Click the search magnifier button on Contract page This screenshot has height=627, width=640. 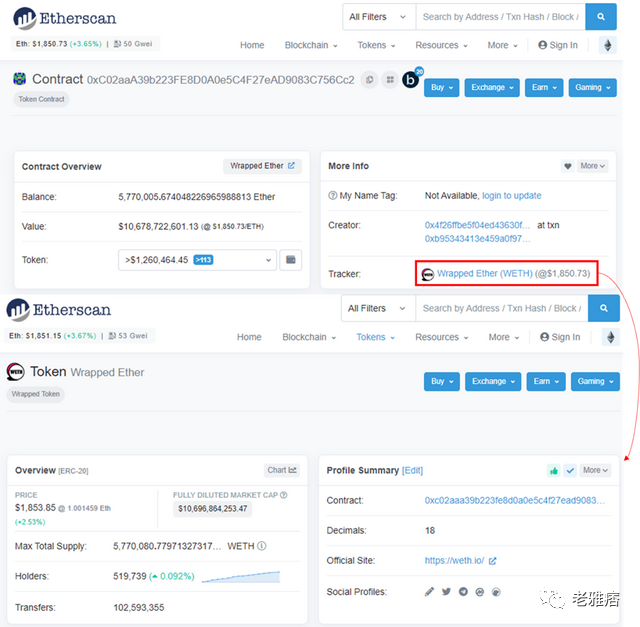click(x=600, y=17)
